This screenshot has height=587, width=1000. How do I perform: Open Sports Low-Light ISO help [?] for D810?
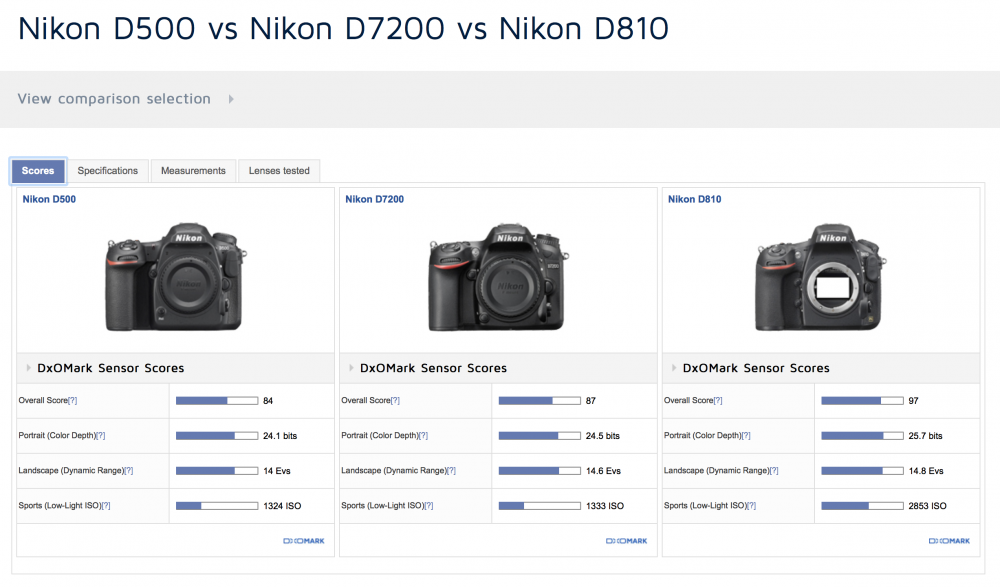[x=751, y=506]
